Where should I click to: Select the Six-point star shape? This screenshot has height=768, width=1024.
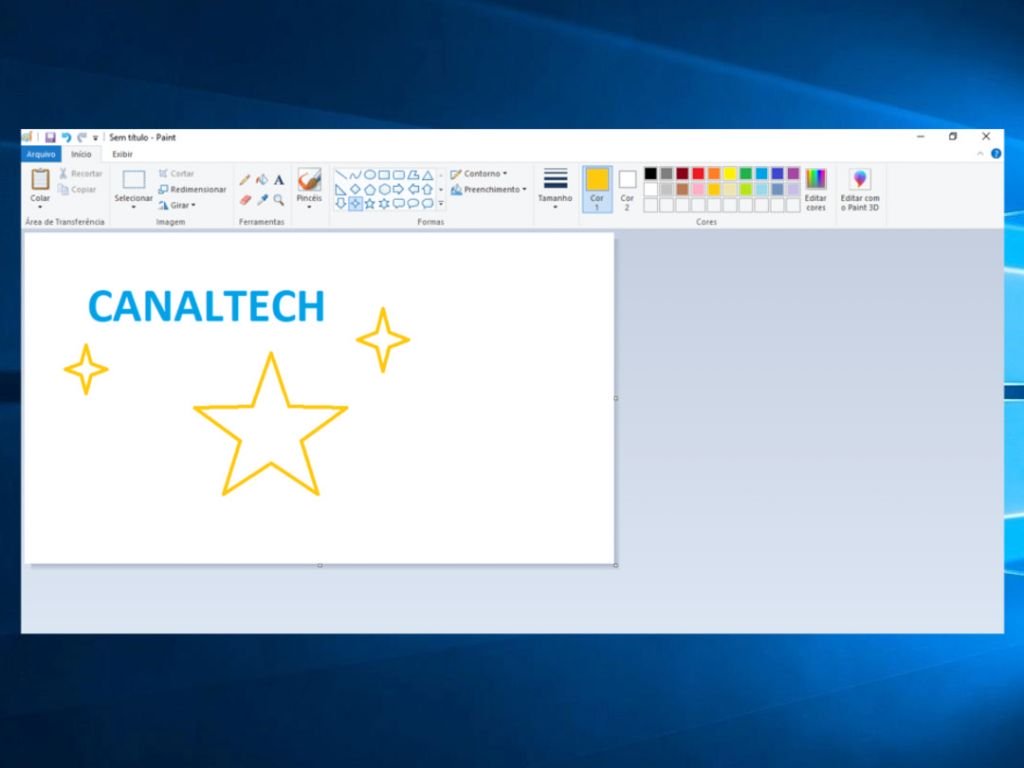coord(384,204)
